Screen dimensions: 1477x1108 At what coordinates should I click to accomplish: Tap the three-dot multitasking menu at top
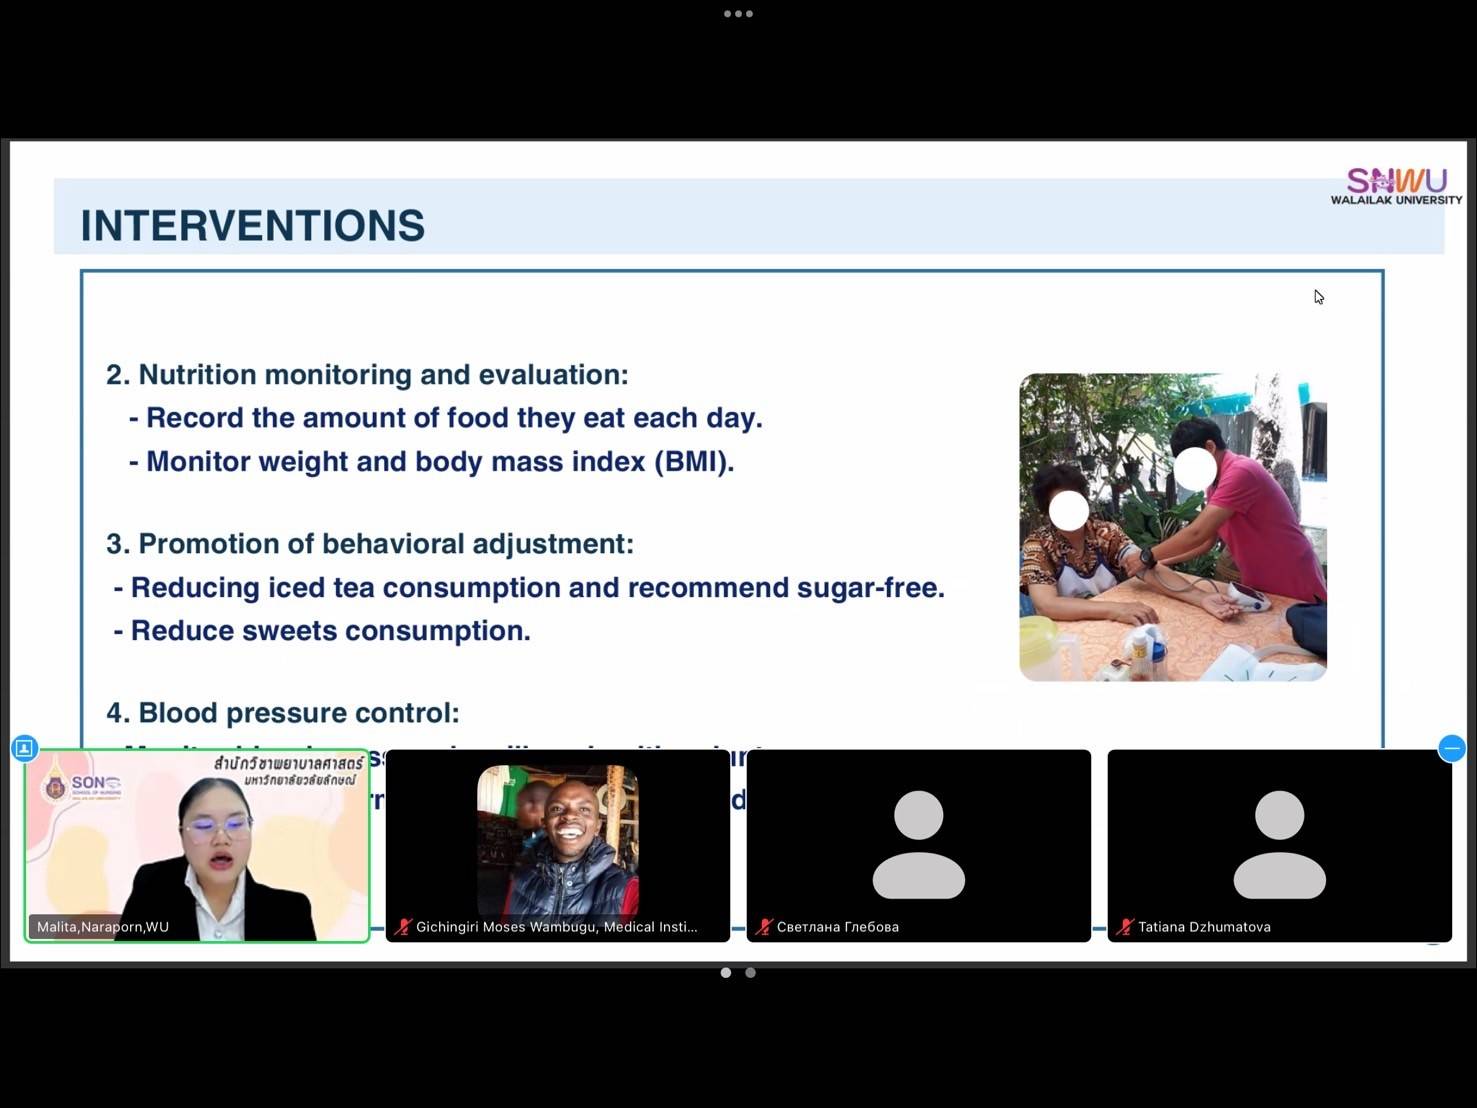tap(738, 14)
